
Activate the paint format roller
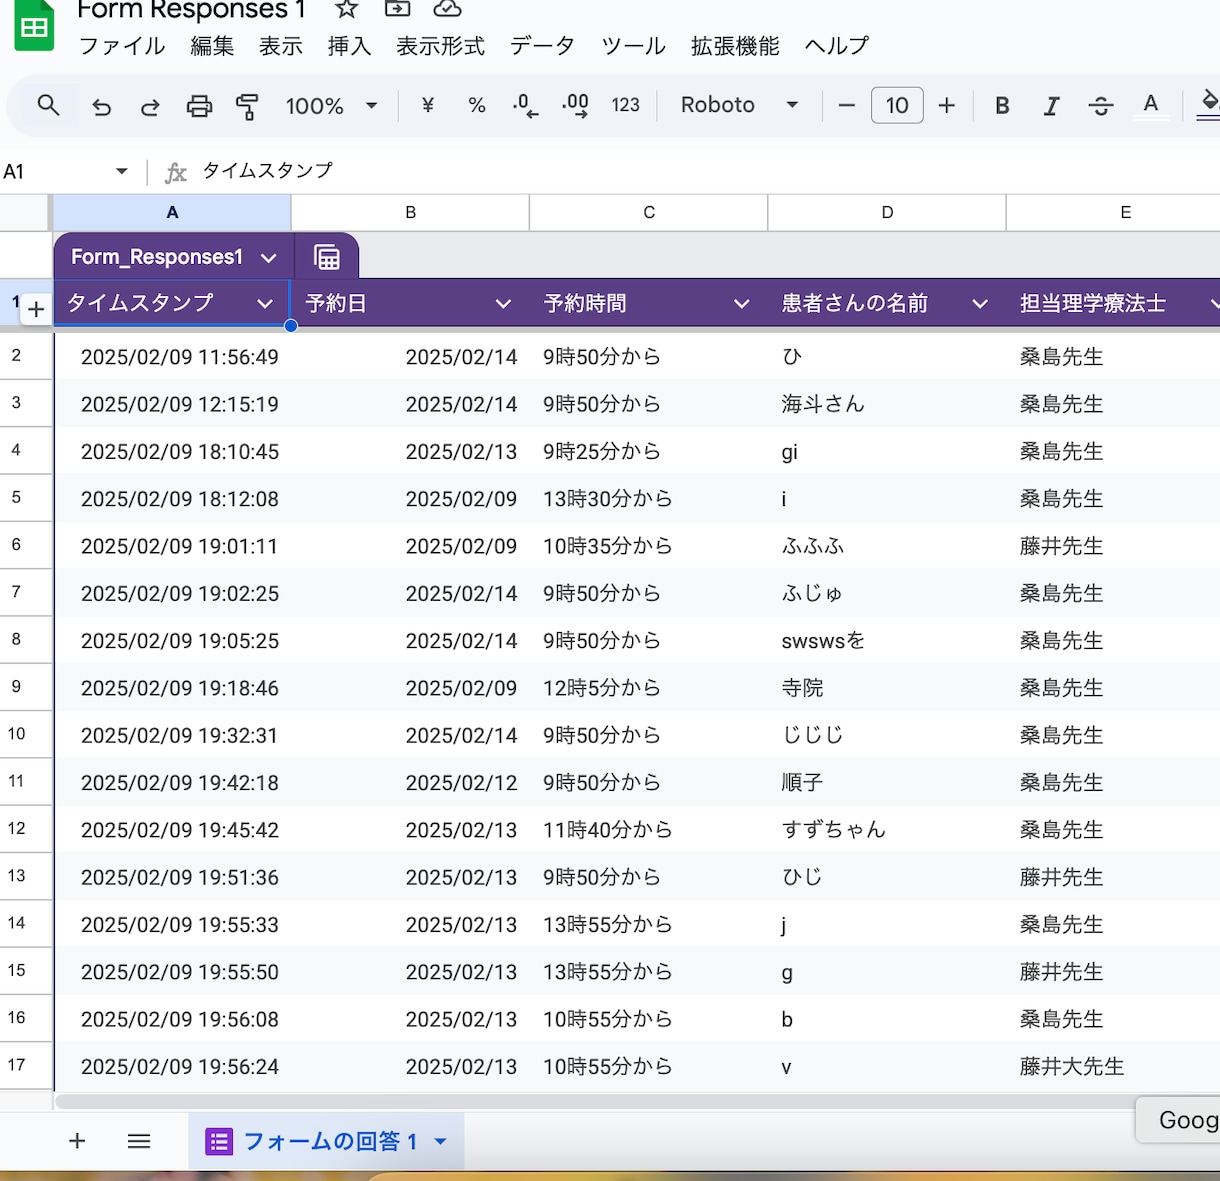(x=247, y=106)
